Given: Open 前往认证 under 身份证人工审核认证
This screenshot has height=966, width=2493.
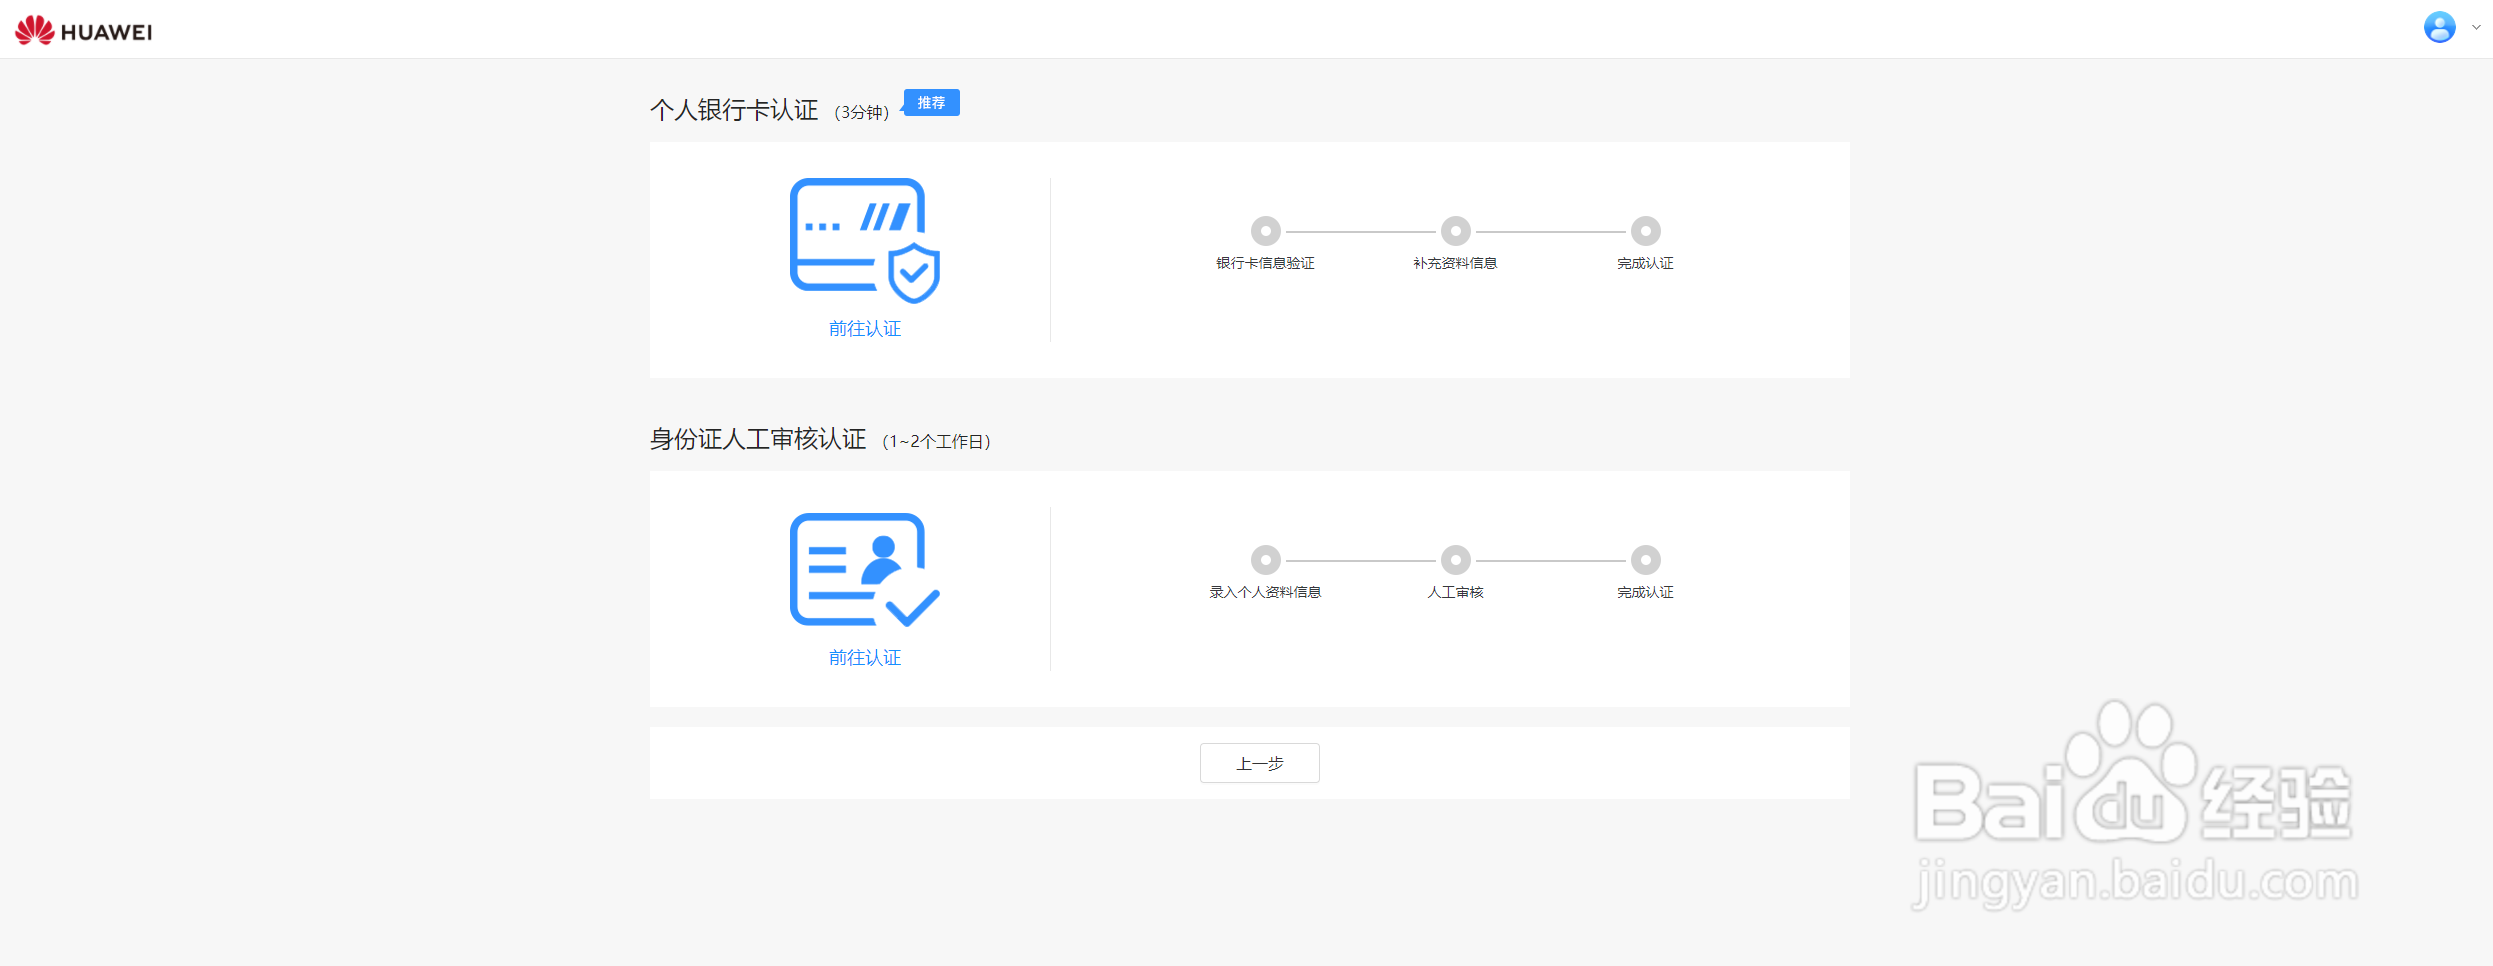Looking at the screenshot, I should click(x=866, y=657).
